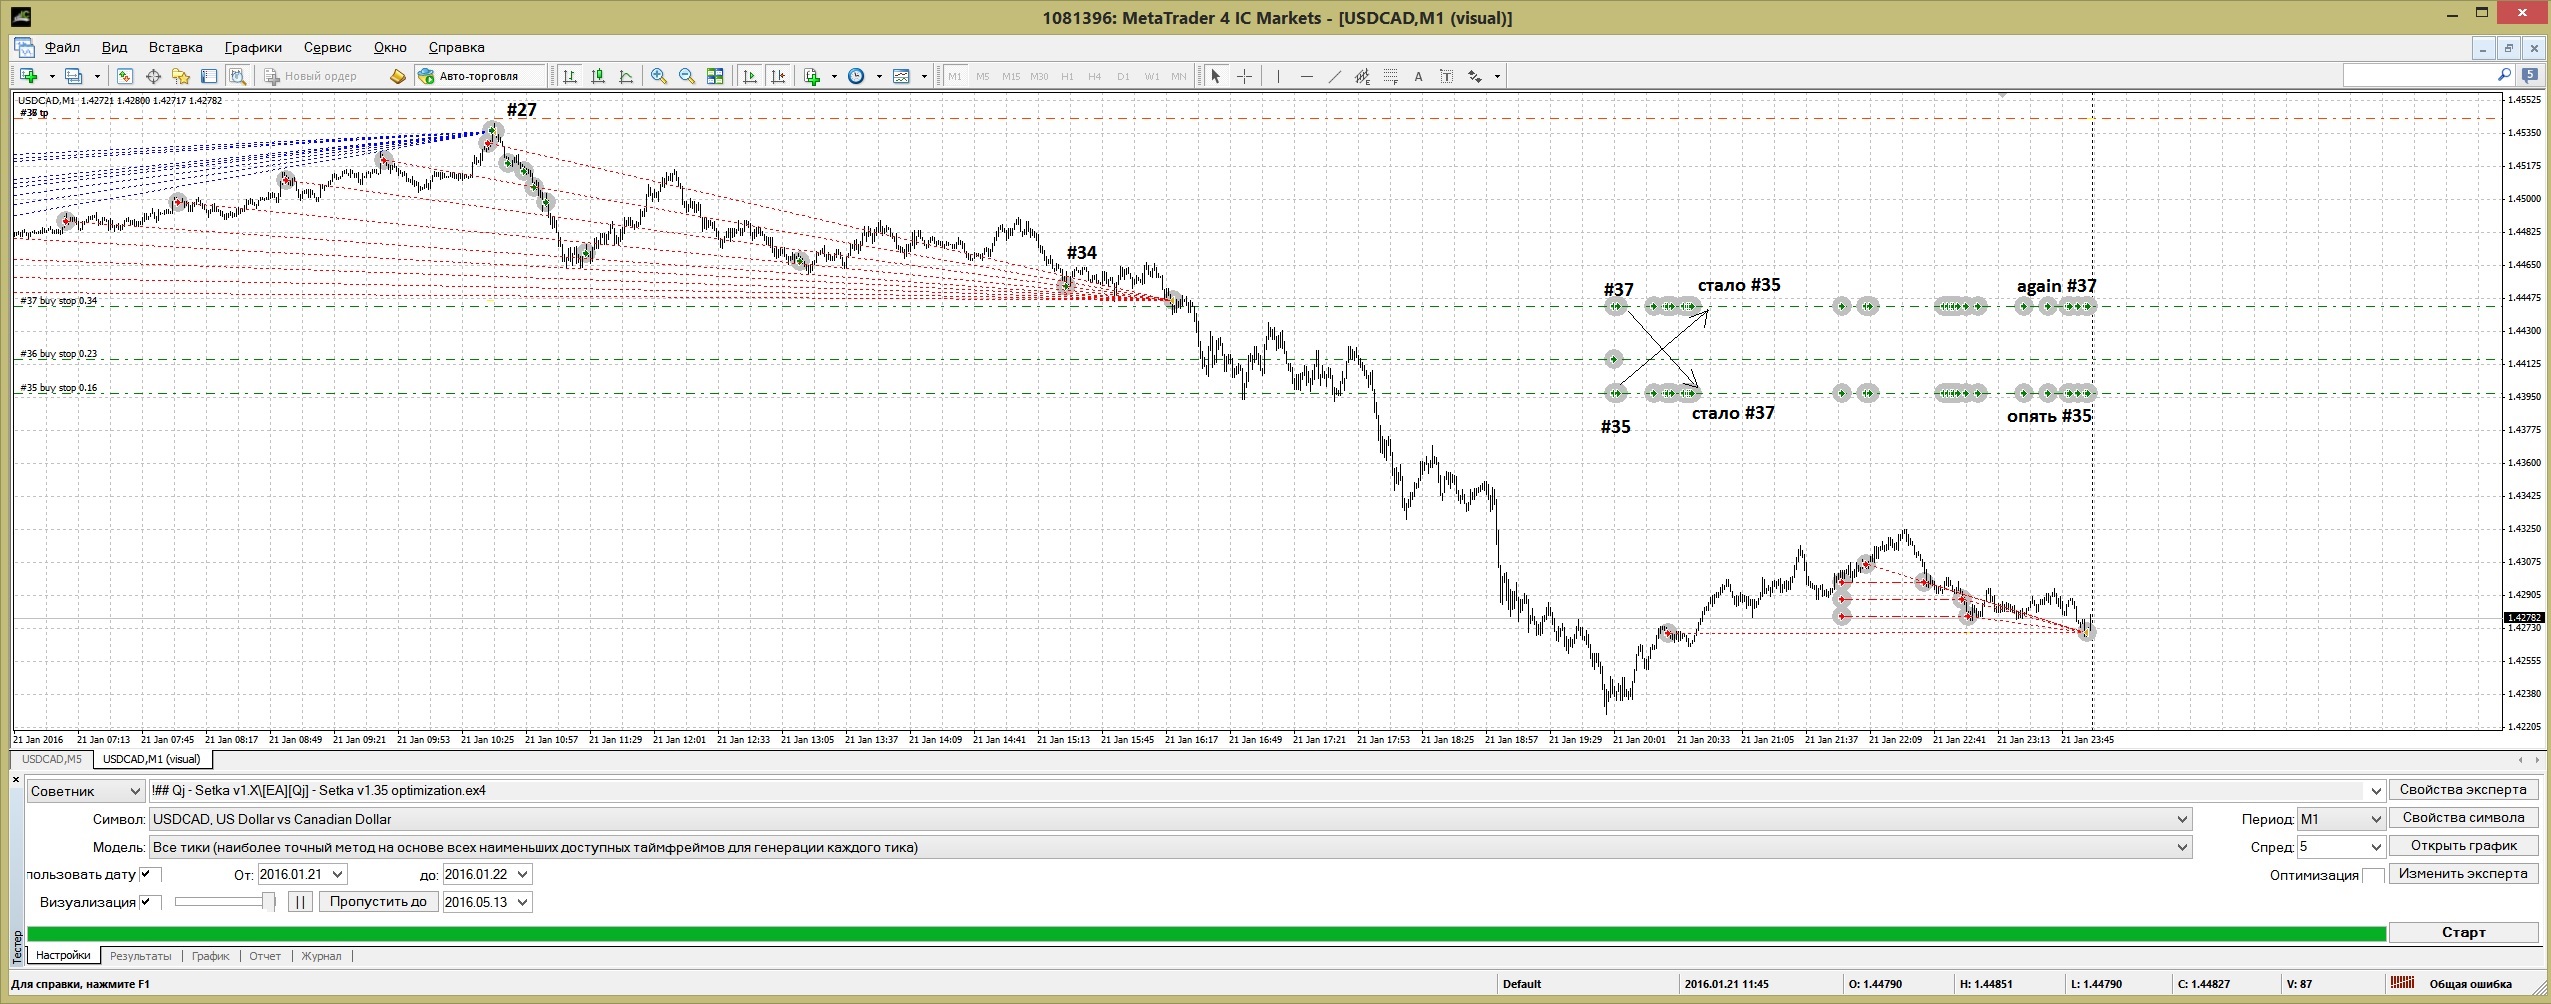Screen dimensions: 2551x1004
Task: Create a new chart via toolbar icon
Action: [28, 76]
